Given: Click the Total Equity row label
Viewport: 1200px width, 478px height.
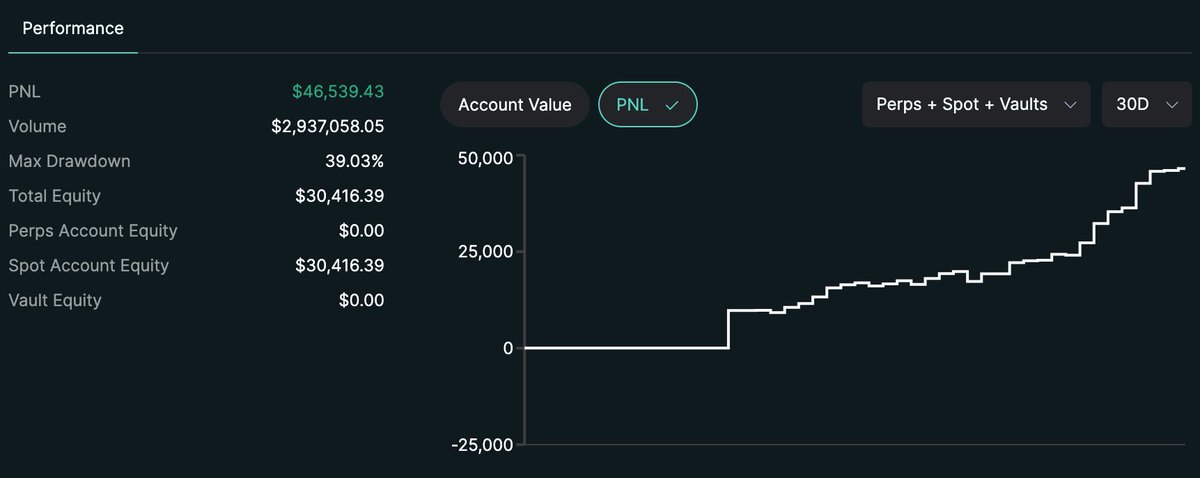Looking at the screenshot, I should [54, 196].
